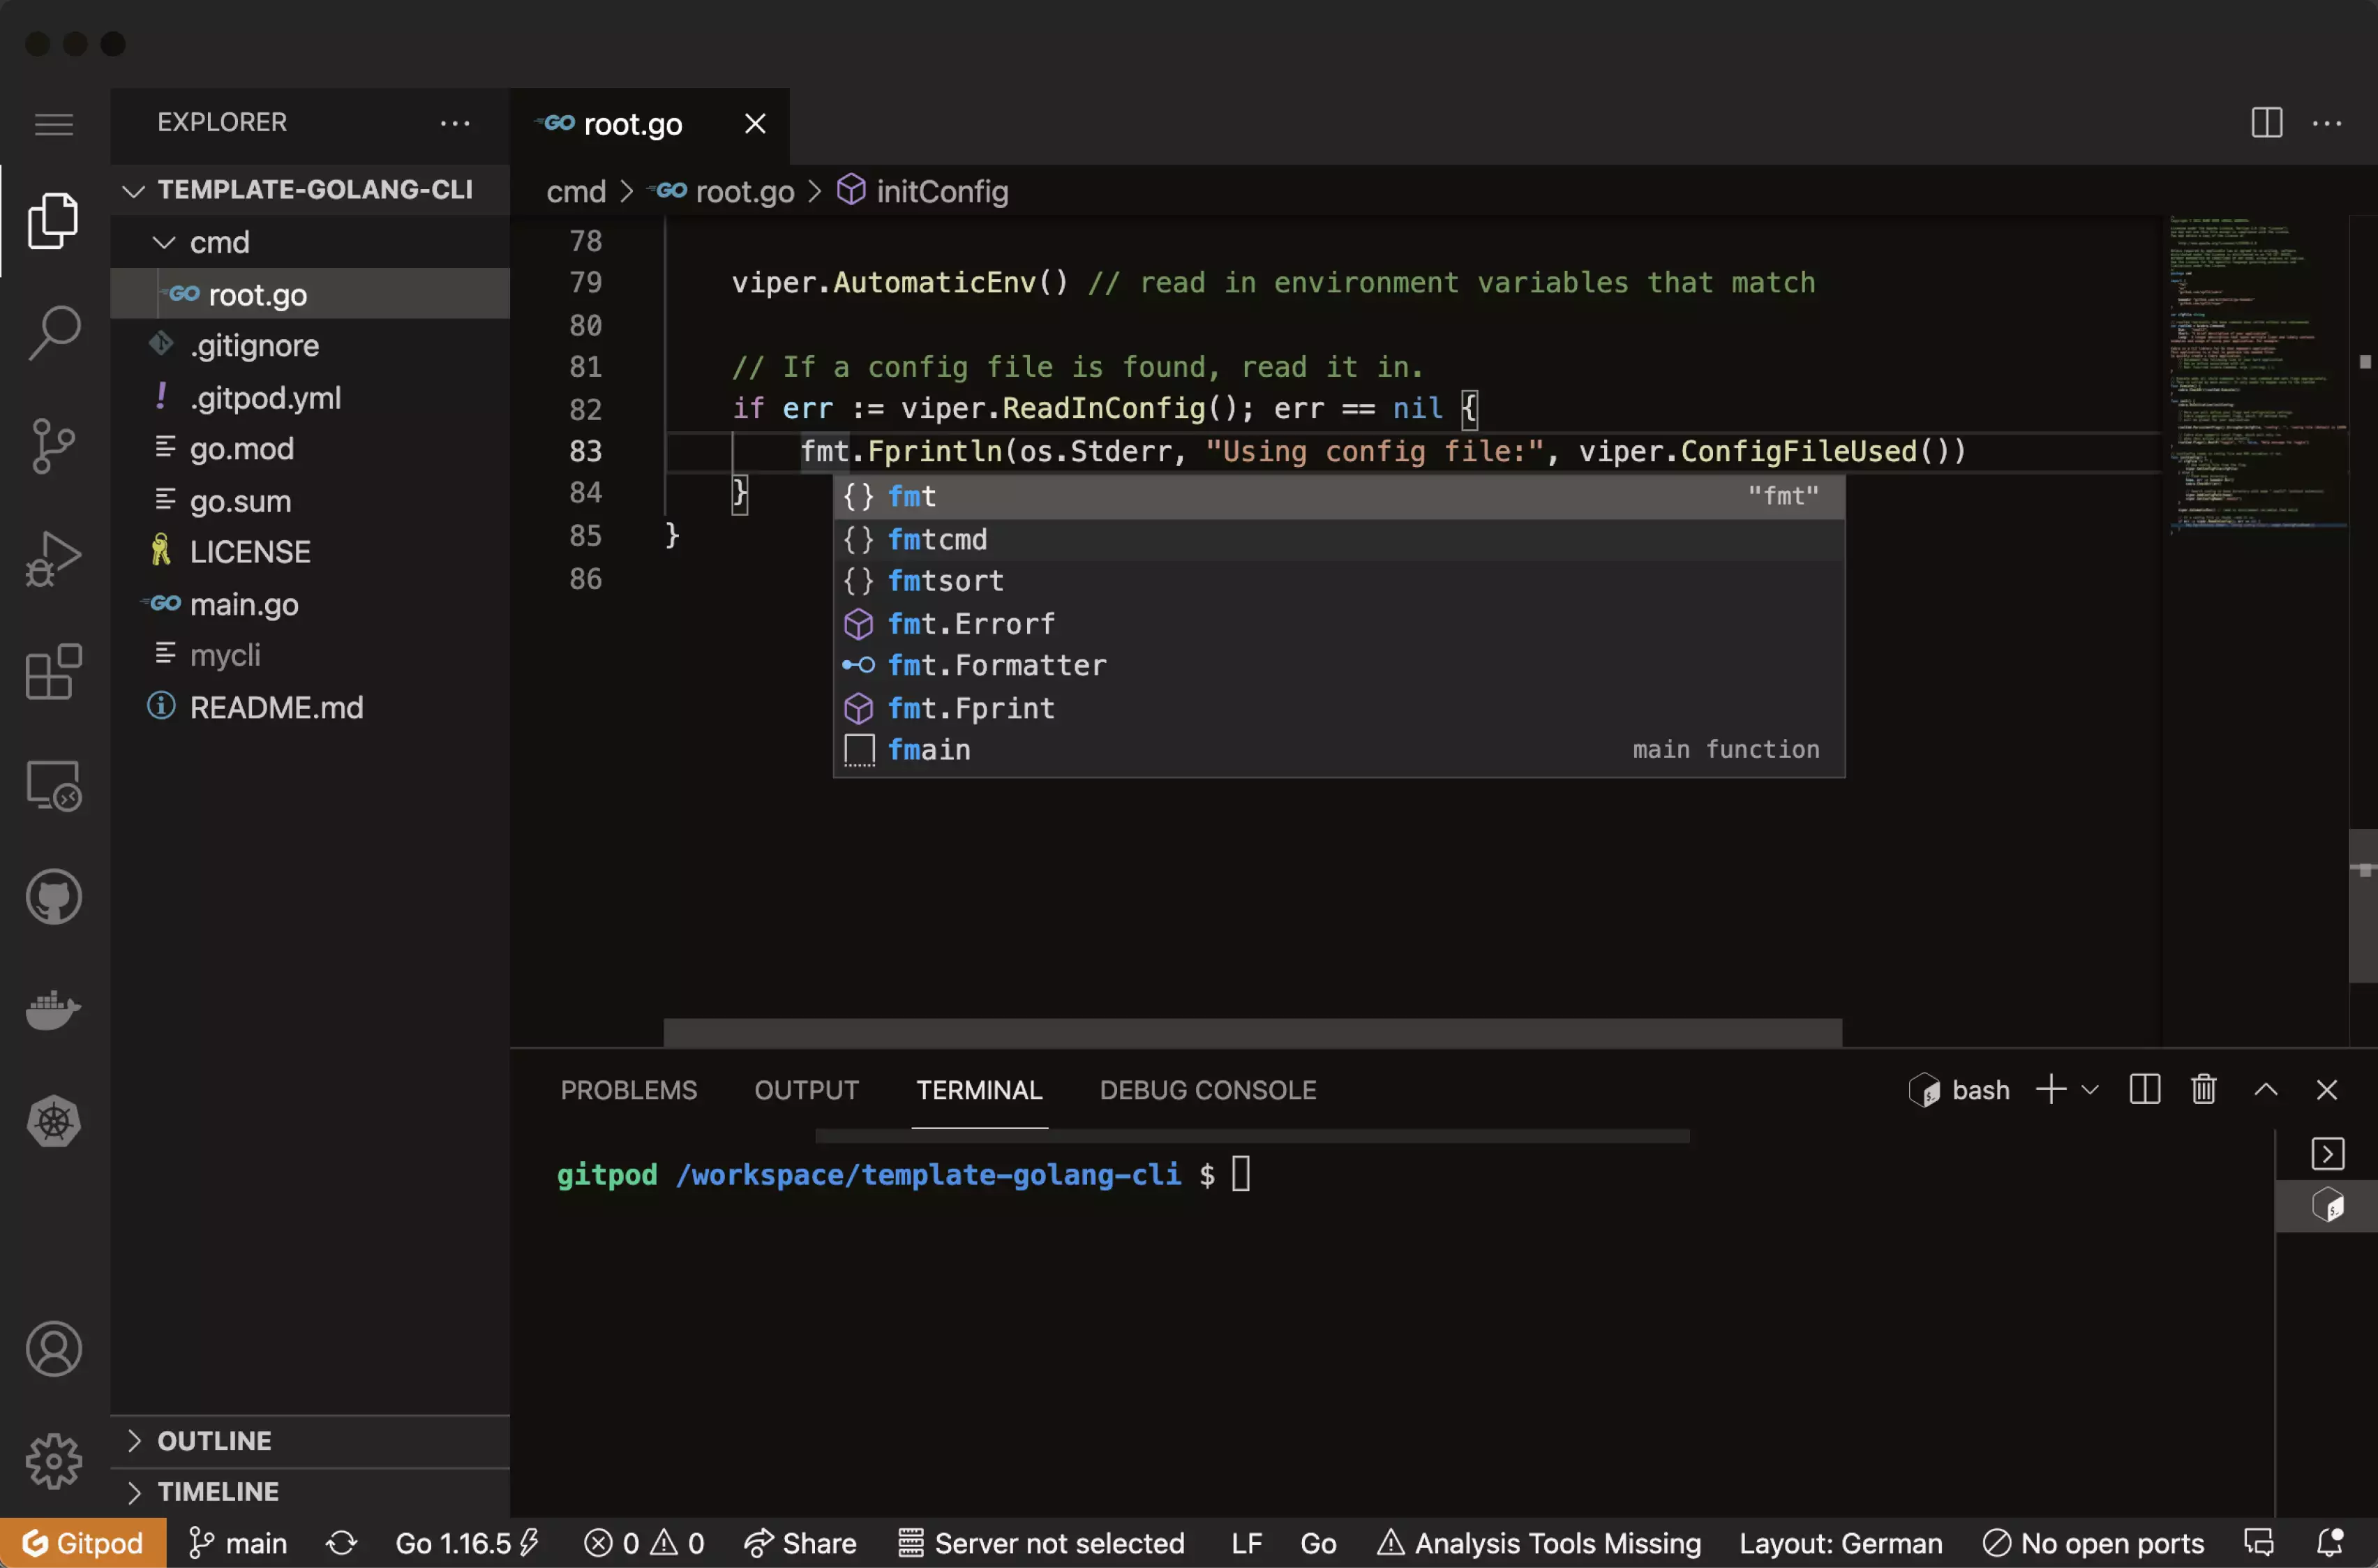Switch to the TERMINAL tab
The width and height of the screenshot is (2378, 1568).
979,1090
